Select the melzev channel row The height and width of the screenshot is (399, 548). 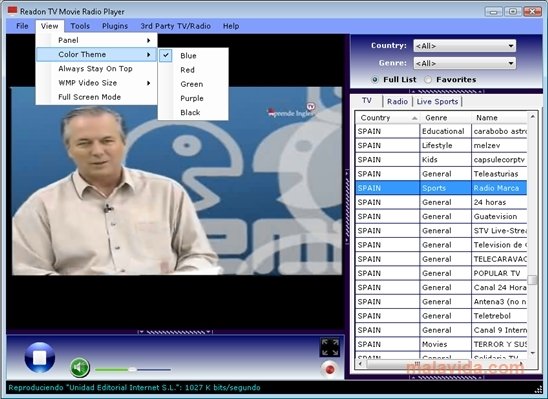pyautogui.click(x=441, y=145)
